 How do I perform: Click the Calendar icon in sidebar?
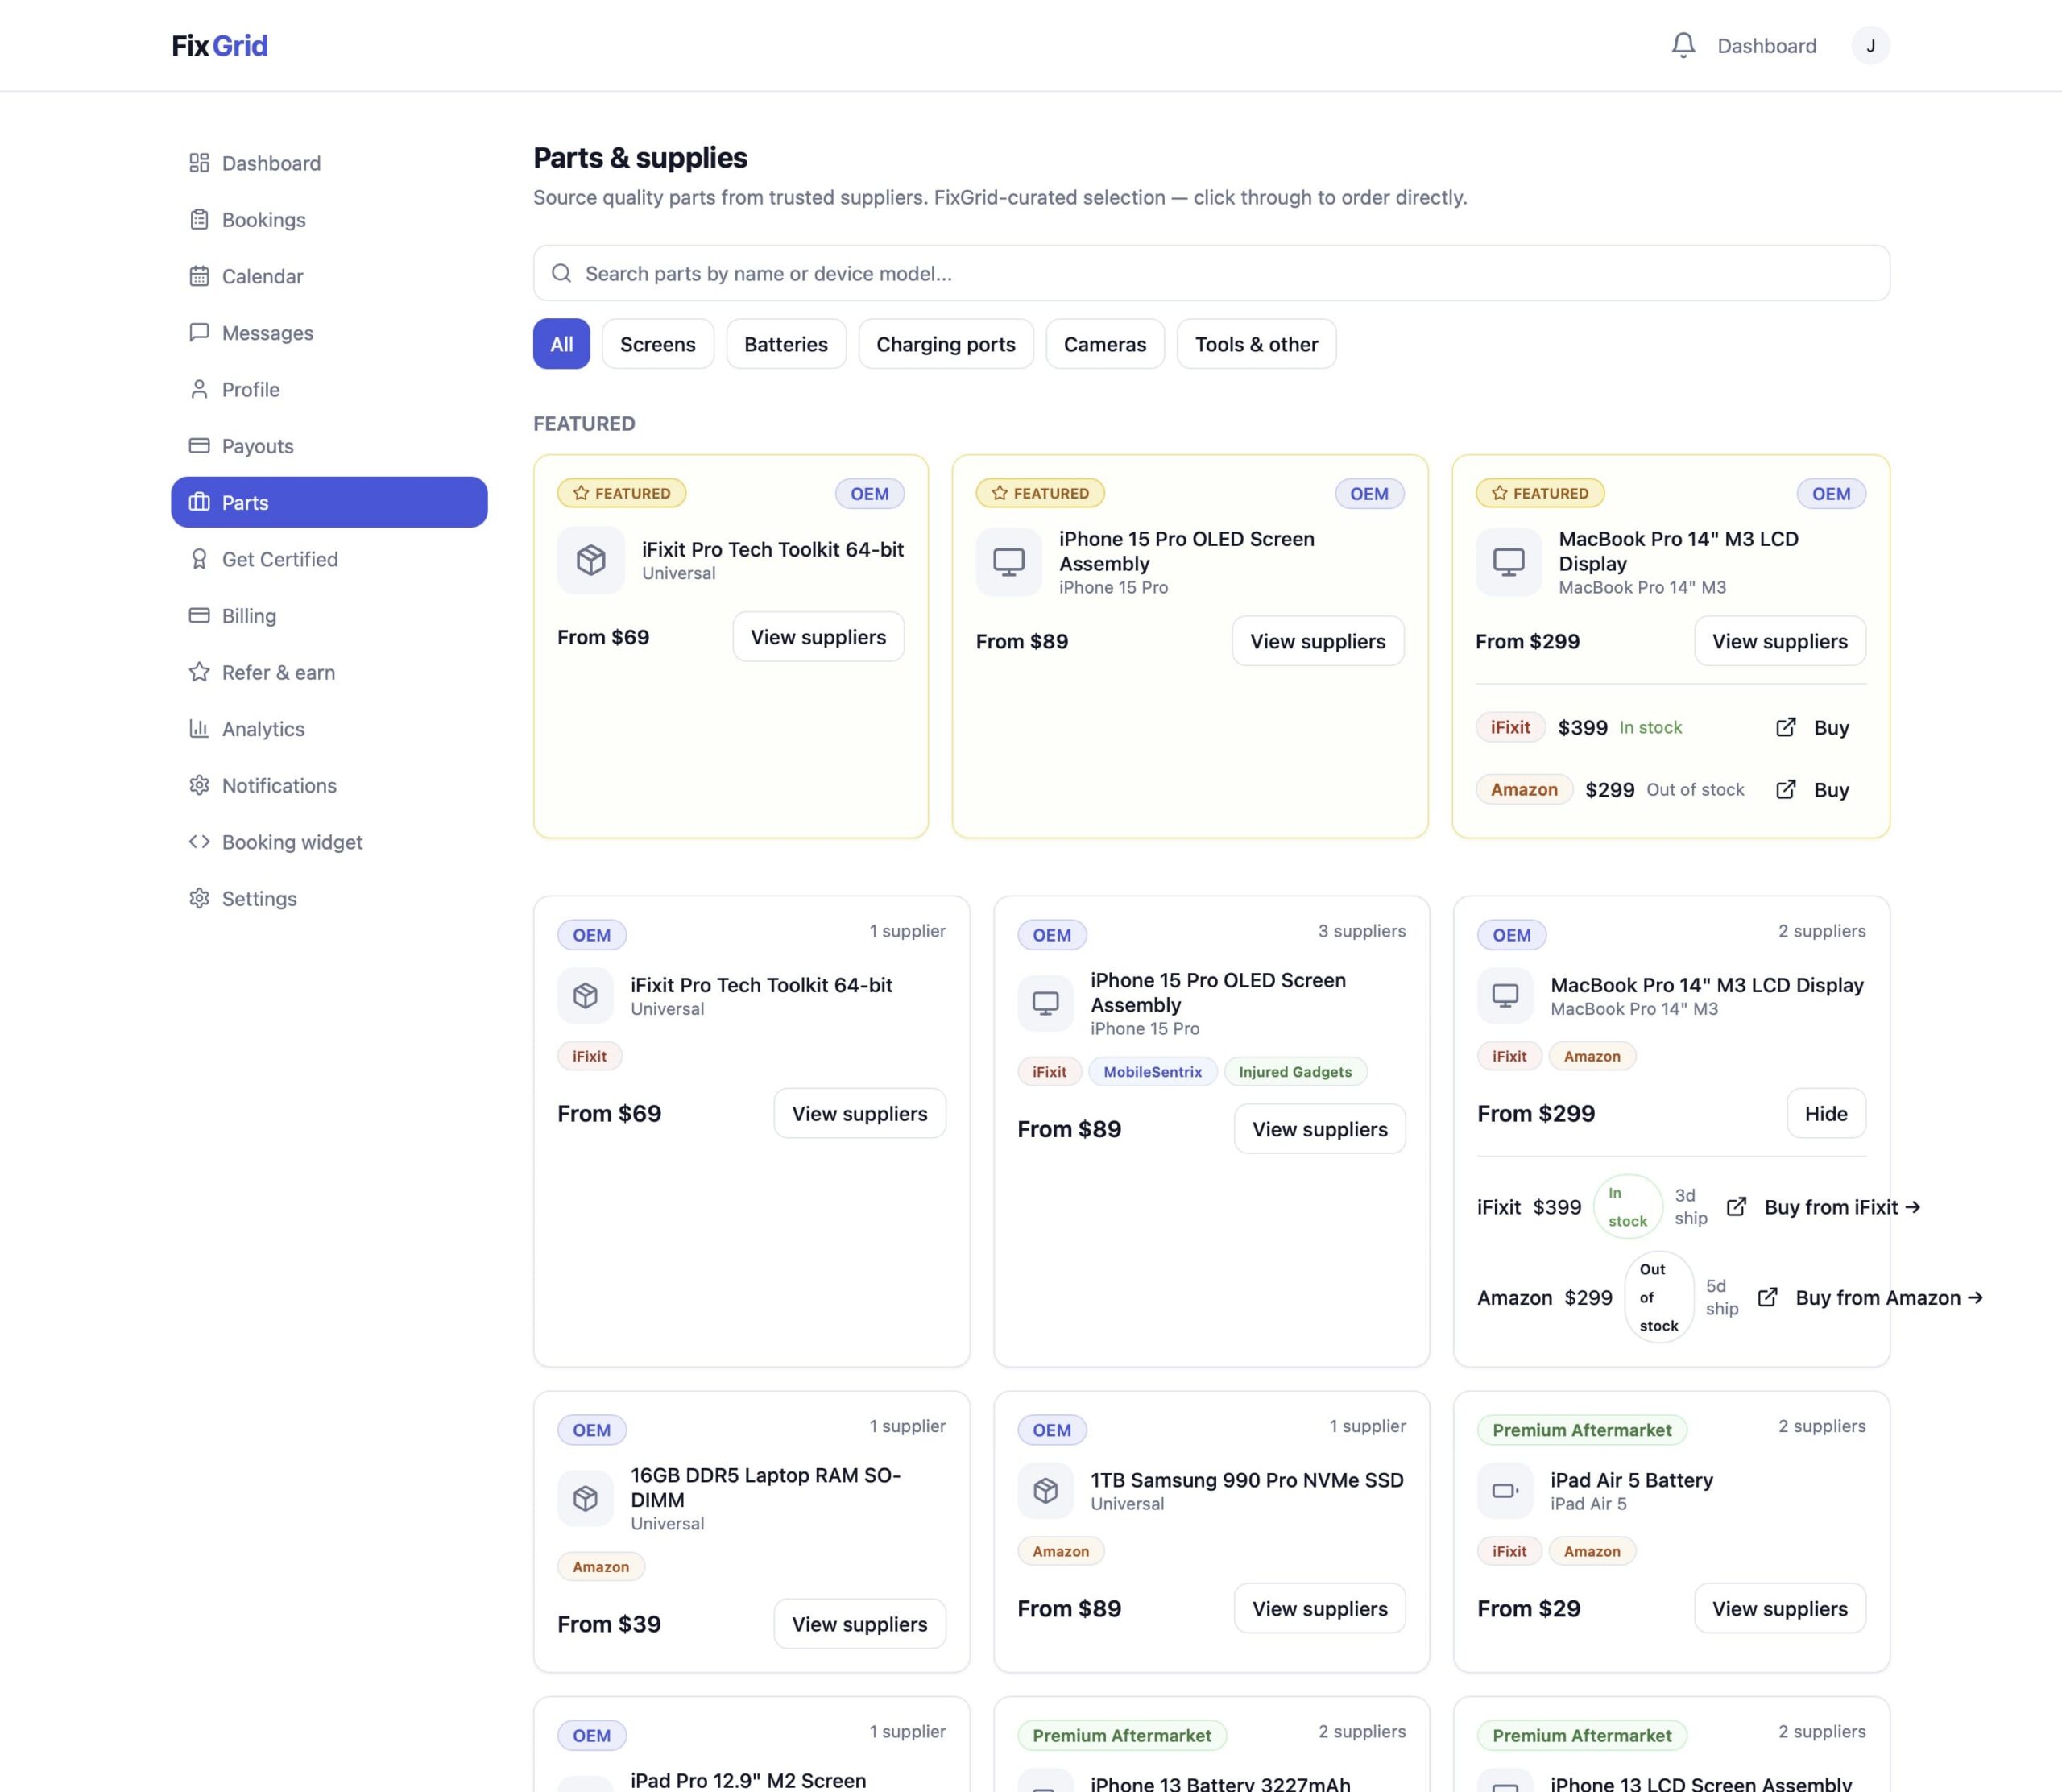click(199, 276)
